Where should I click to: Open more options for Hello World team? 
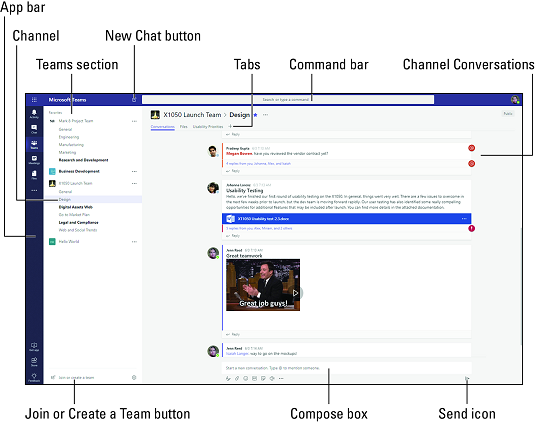[x=134, y=242]
